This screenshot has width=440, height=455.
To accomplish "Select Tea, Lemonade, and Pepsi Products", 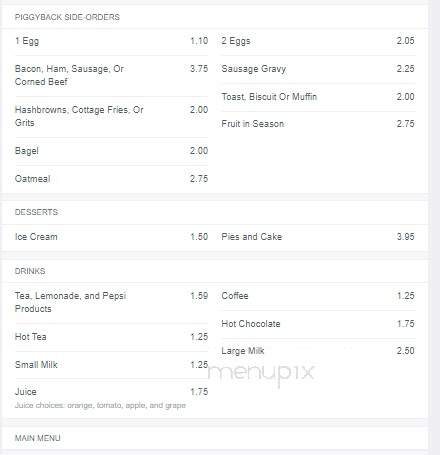I will coord(111,302).
